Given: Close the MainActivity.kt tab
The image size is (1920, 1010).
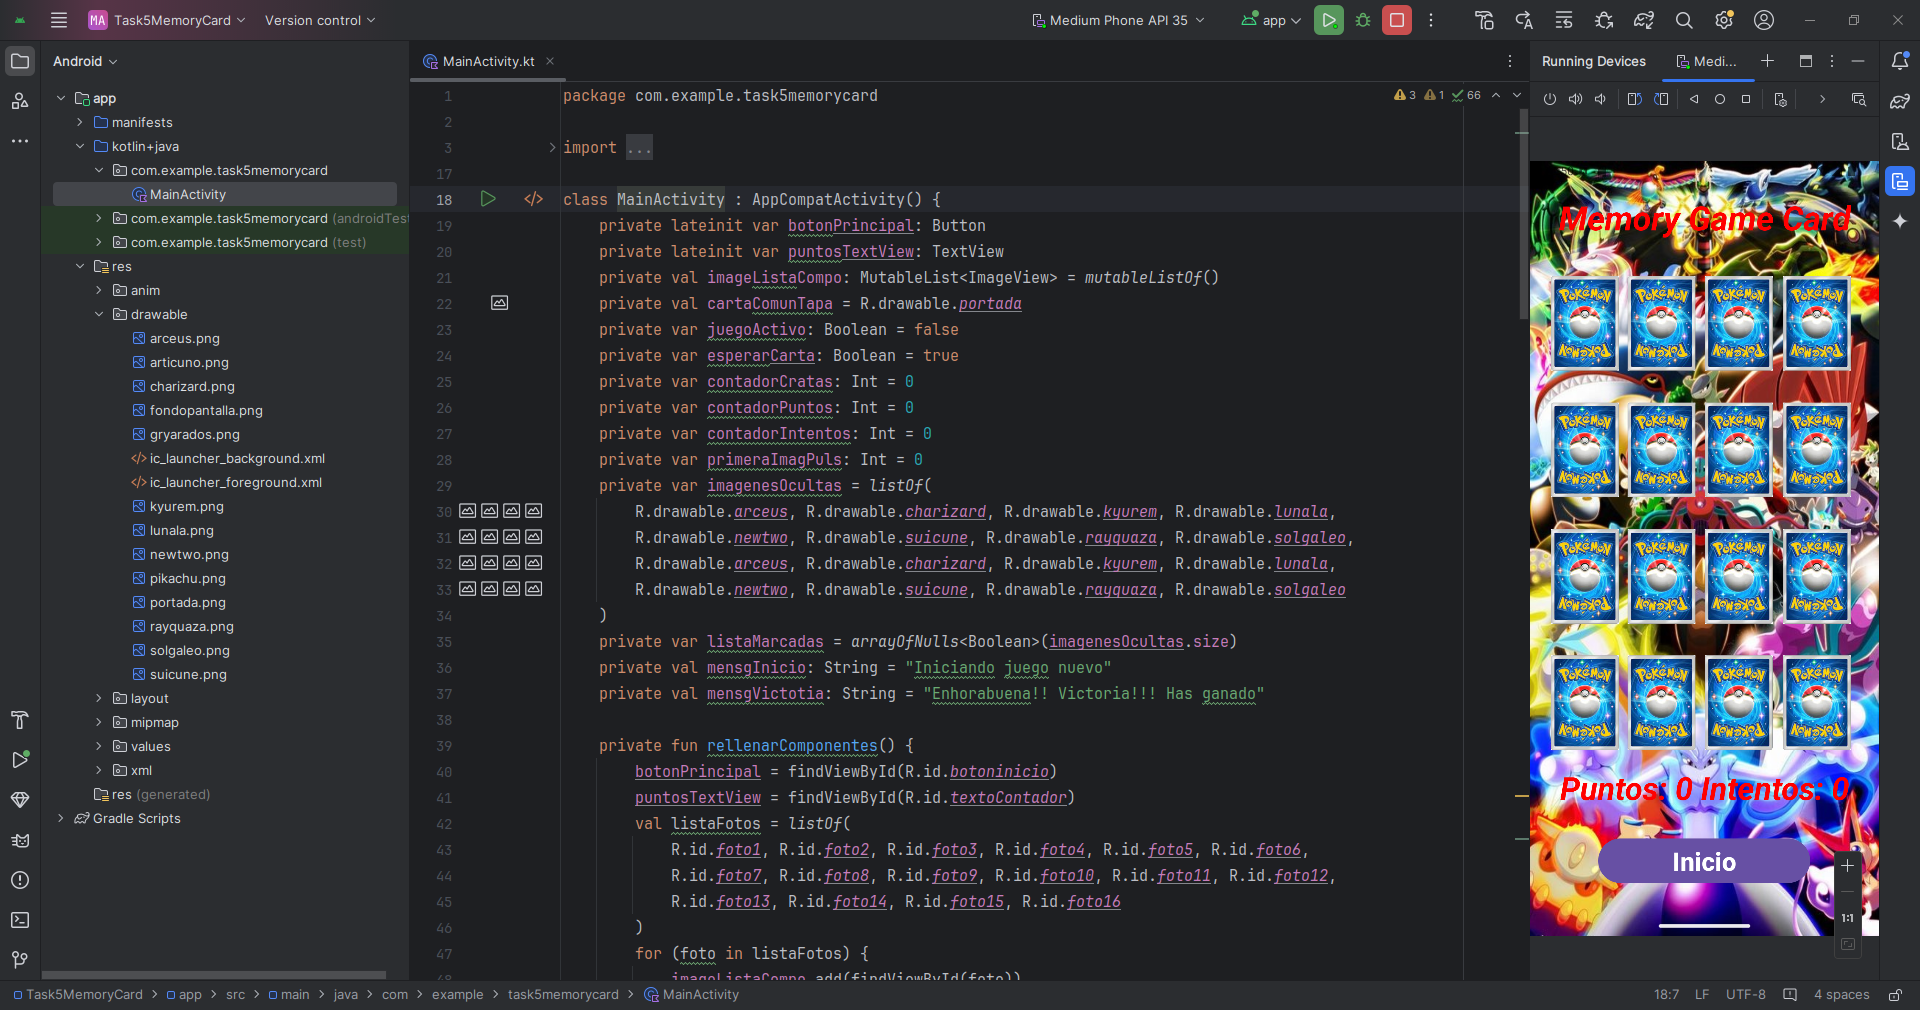Looking at the screenshot, I should pos(550,61).
